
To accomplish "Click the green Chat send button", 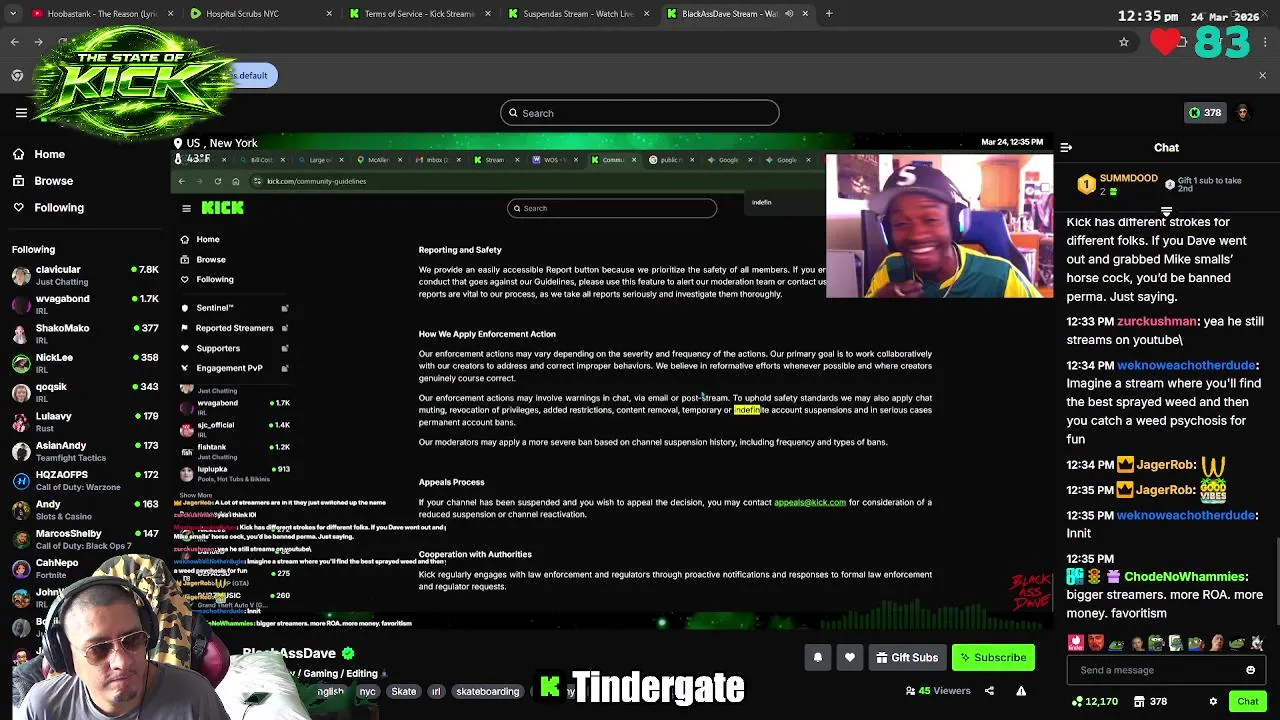I will click(x=1247, y=701).
